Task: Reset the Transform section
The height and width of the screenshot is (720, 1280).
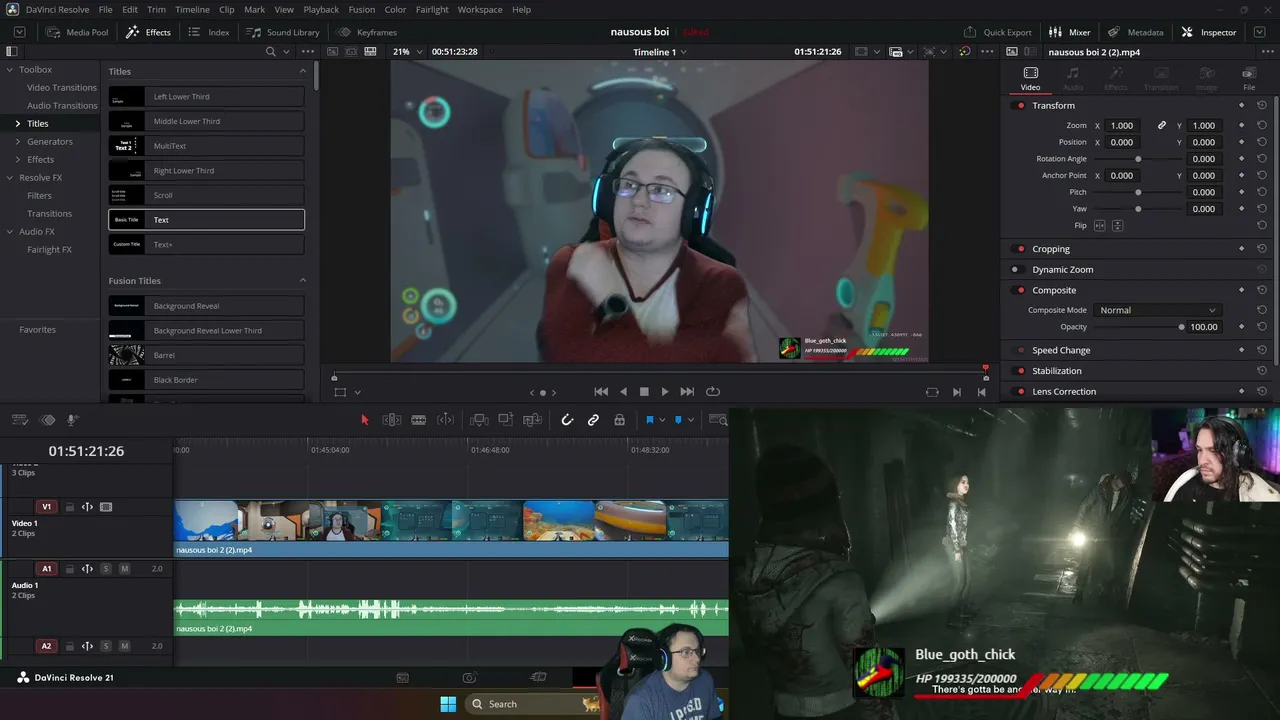Action: pos(1262,106)
